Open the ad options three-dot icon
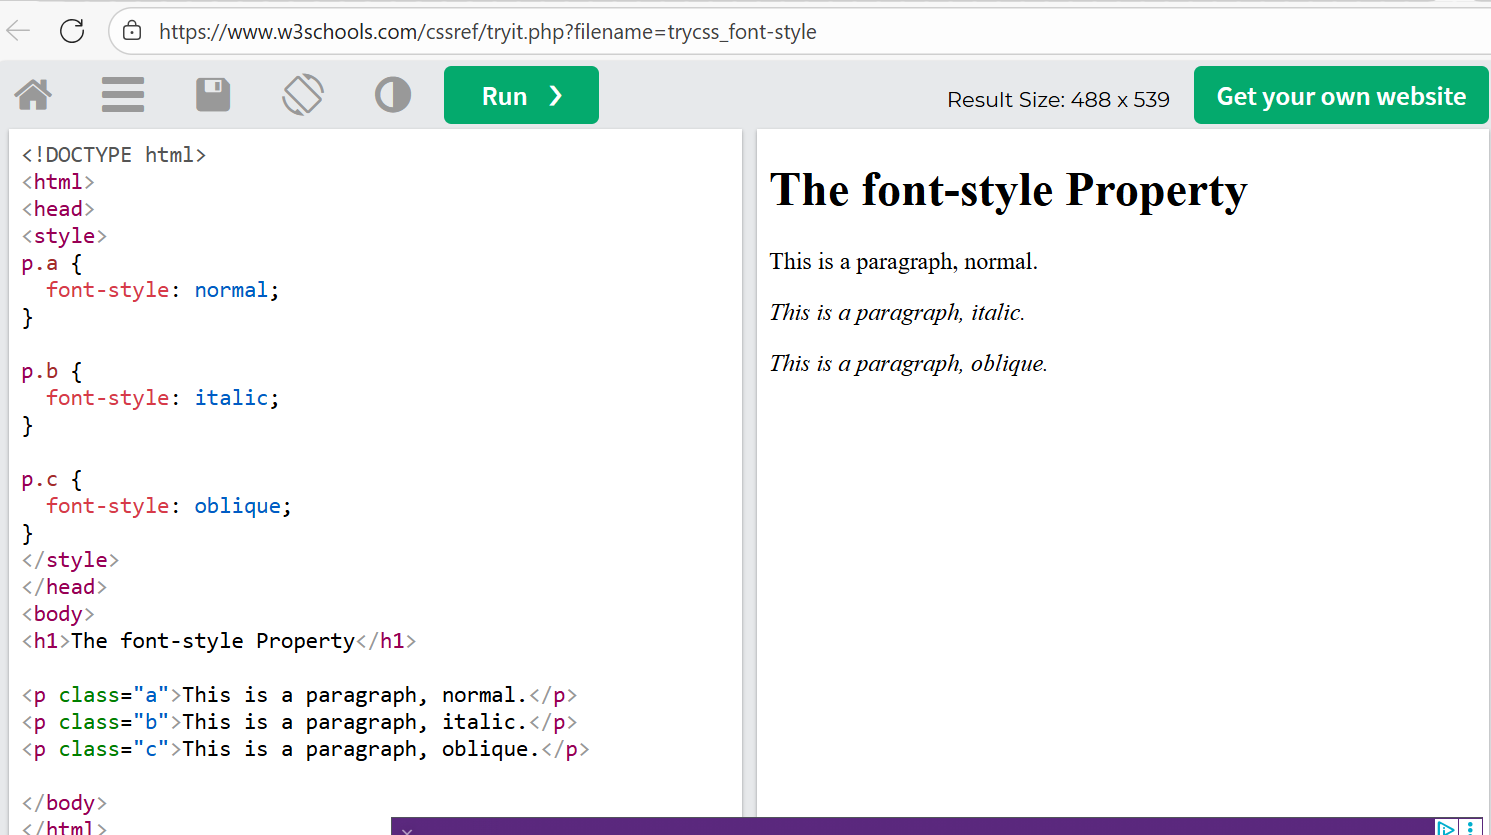The height and width of the screenshot is (835, 1491). 1470,827
